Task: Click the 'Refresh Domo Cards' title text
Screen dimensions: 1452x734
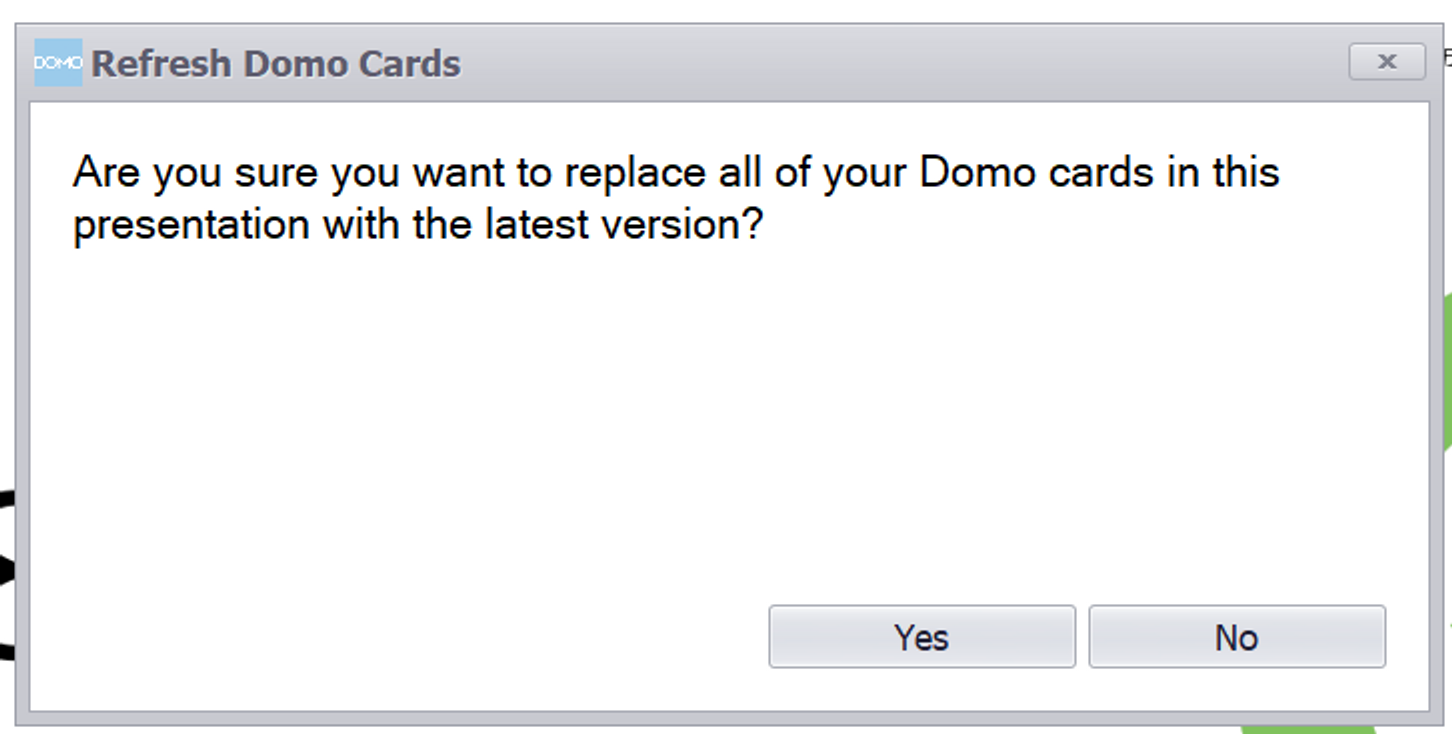Action: 276,63
